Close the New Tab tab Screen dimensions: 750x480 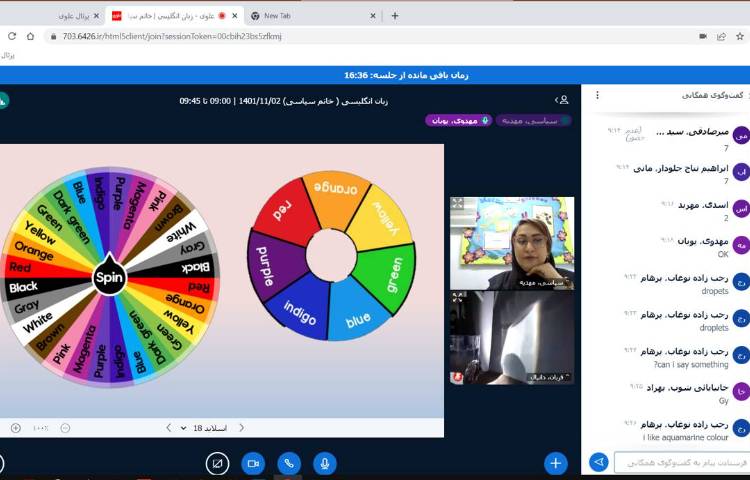pos(373,16)
